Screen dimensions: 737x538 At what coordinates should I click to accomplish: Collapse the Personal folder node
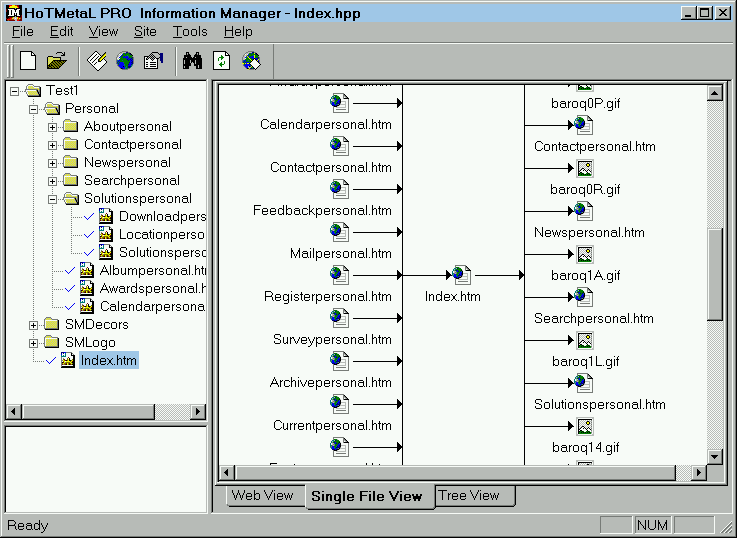coord(33,109)
